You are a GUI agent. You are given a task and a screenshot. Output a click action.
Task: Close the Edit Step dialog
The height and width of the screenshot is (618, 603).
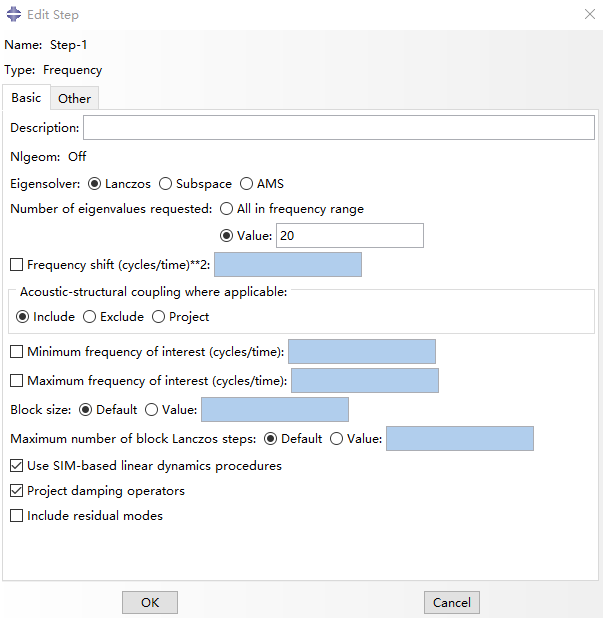click(590, 14)
